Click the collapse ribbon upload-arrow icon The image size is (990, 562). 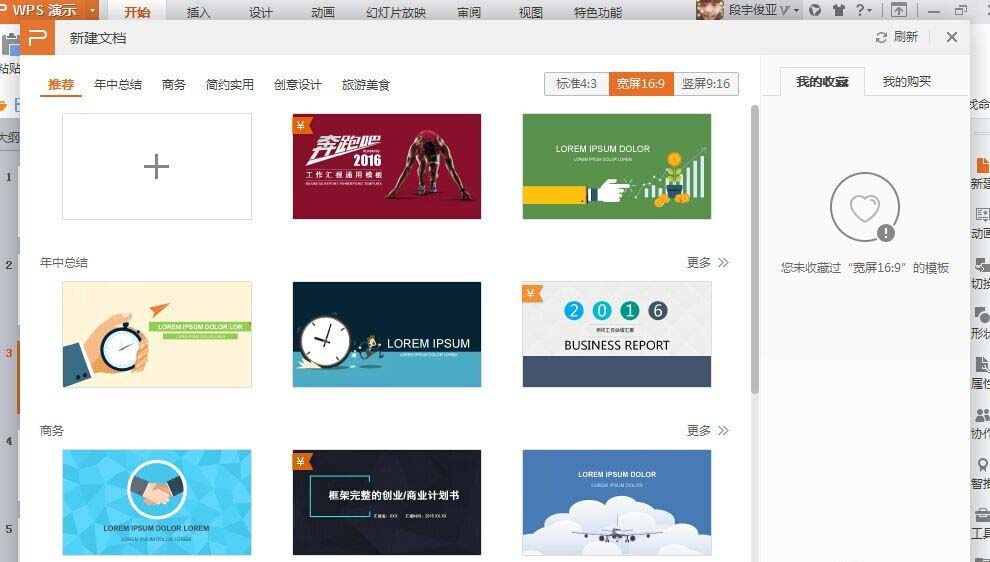coord(898,10)
